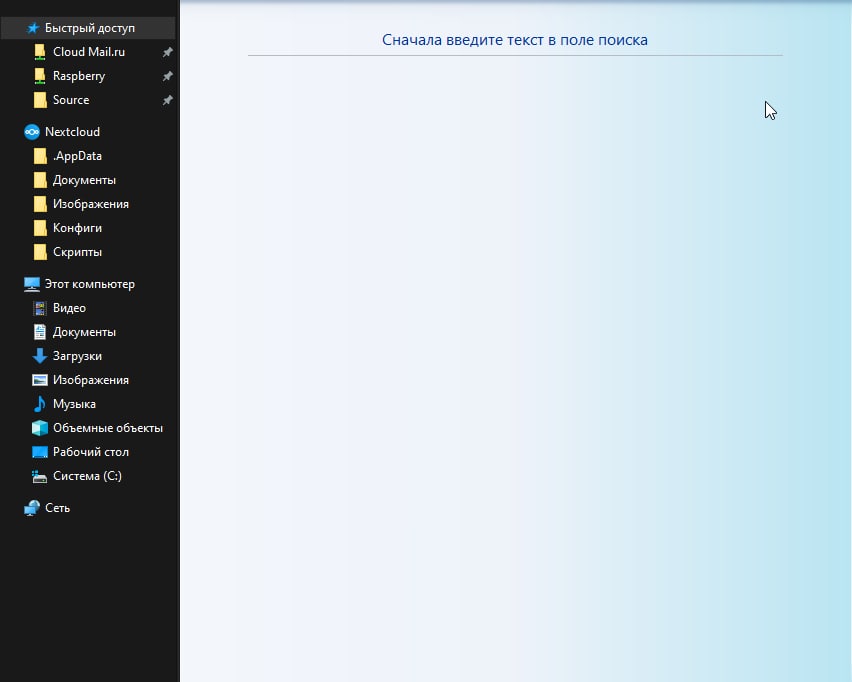Viewport: 852px width, 682px height.
Task: Click the Загрузки download arrow icon
Action: (40, 356)
